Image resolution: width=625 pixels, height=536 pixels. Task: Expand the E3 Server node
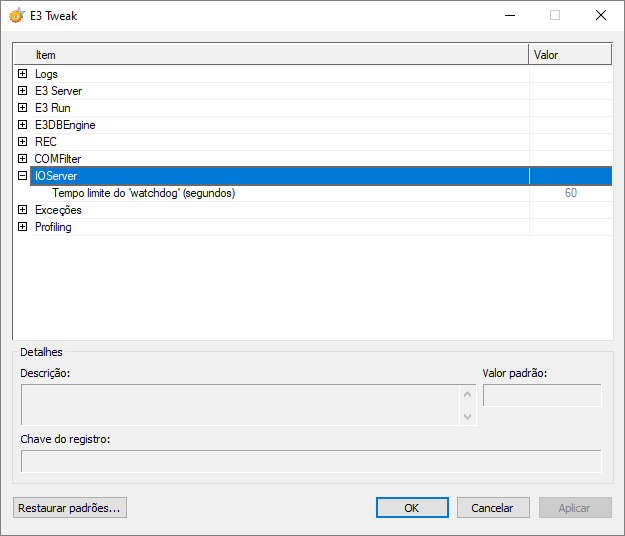tap(22, 91)
